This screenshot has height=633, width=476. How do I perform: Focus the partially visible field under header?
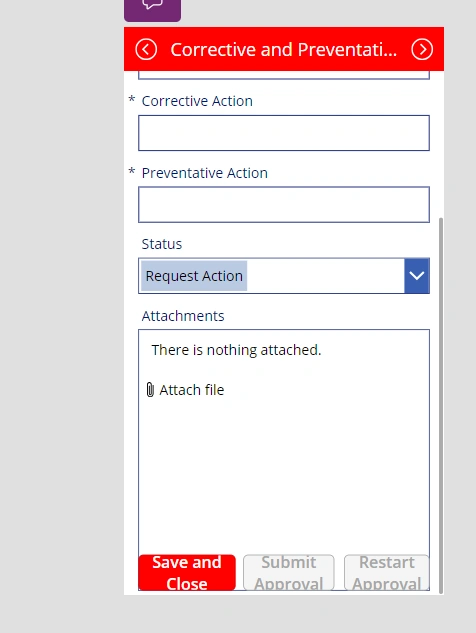coord(284,75)
